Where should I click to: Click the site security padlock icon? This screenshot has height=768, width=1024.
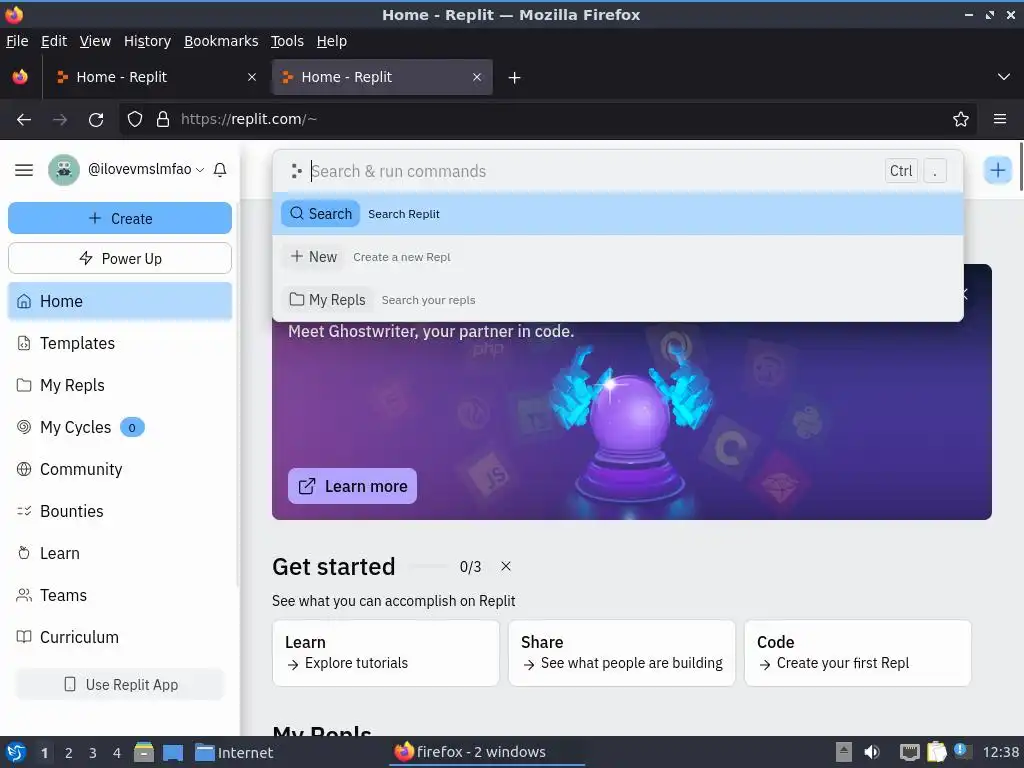(x=163, y=119)
